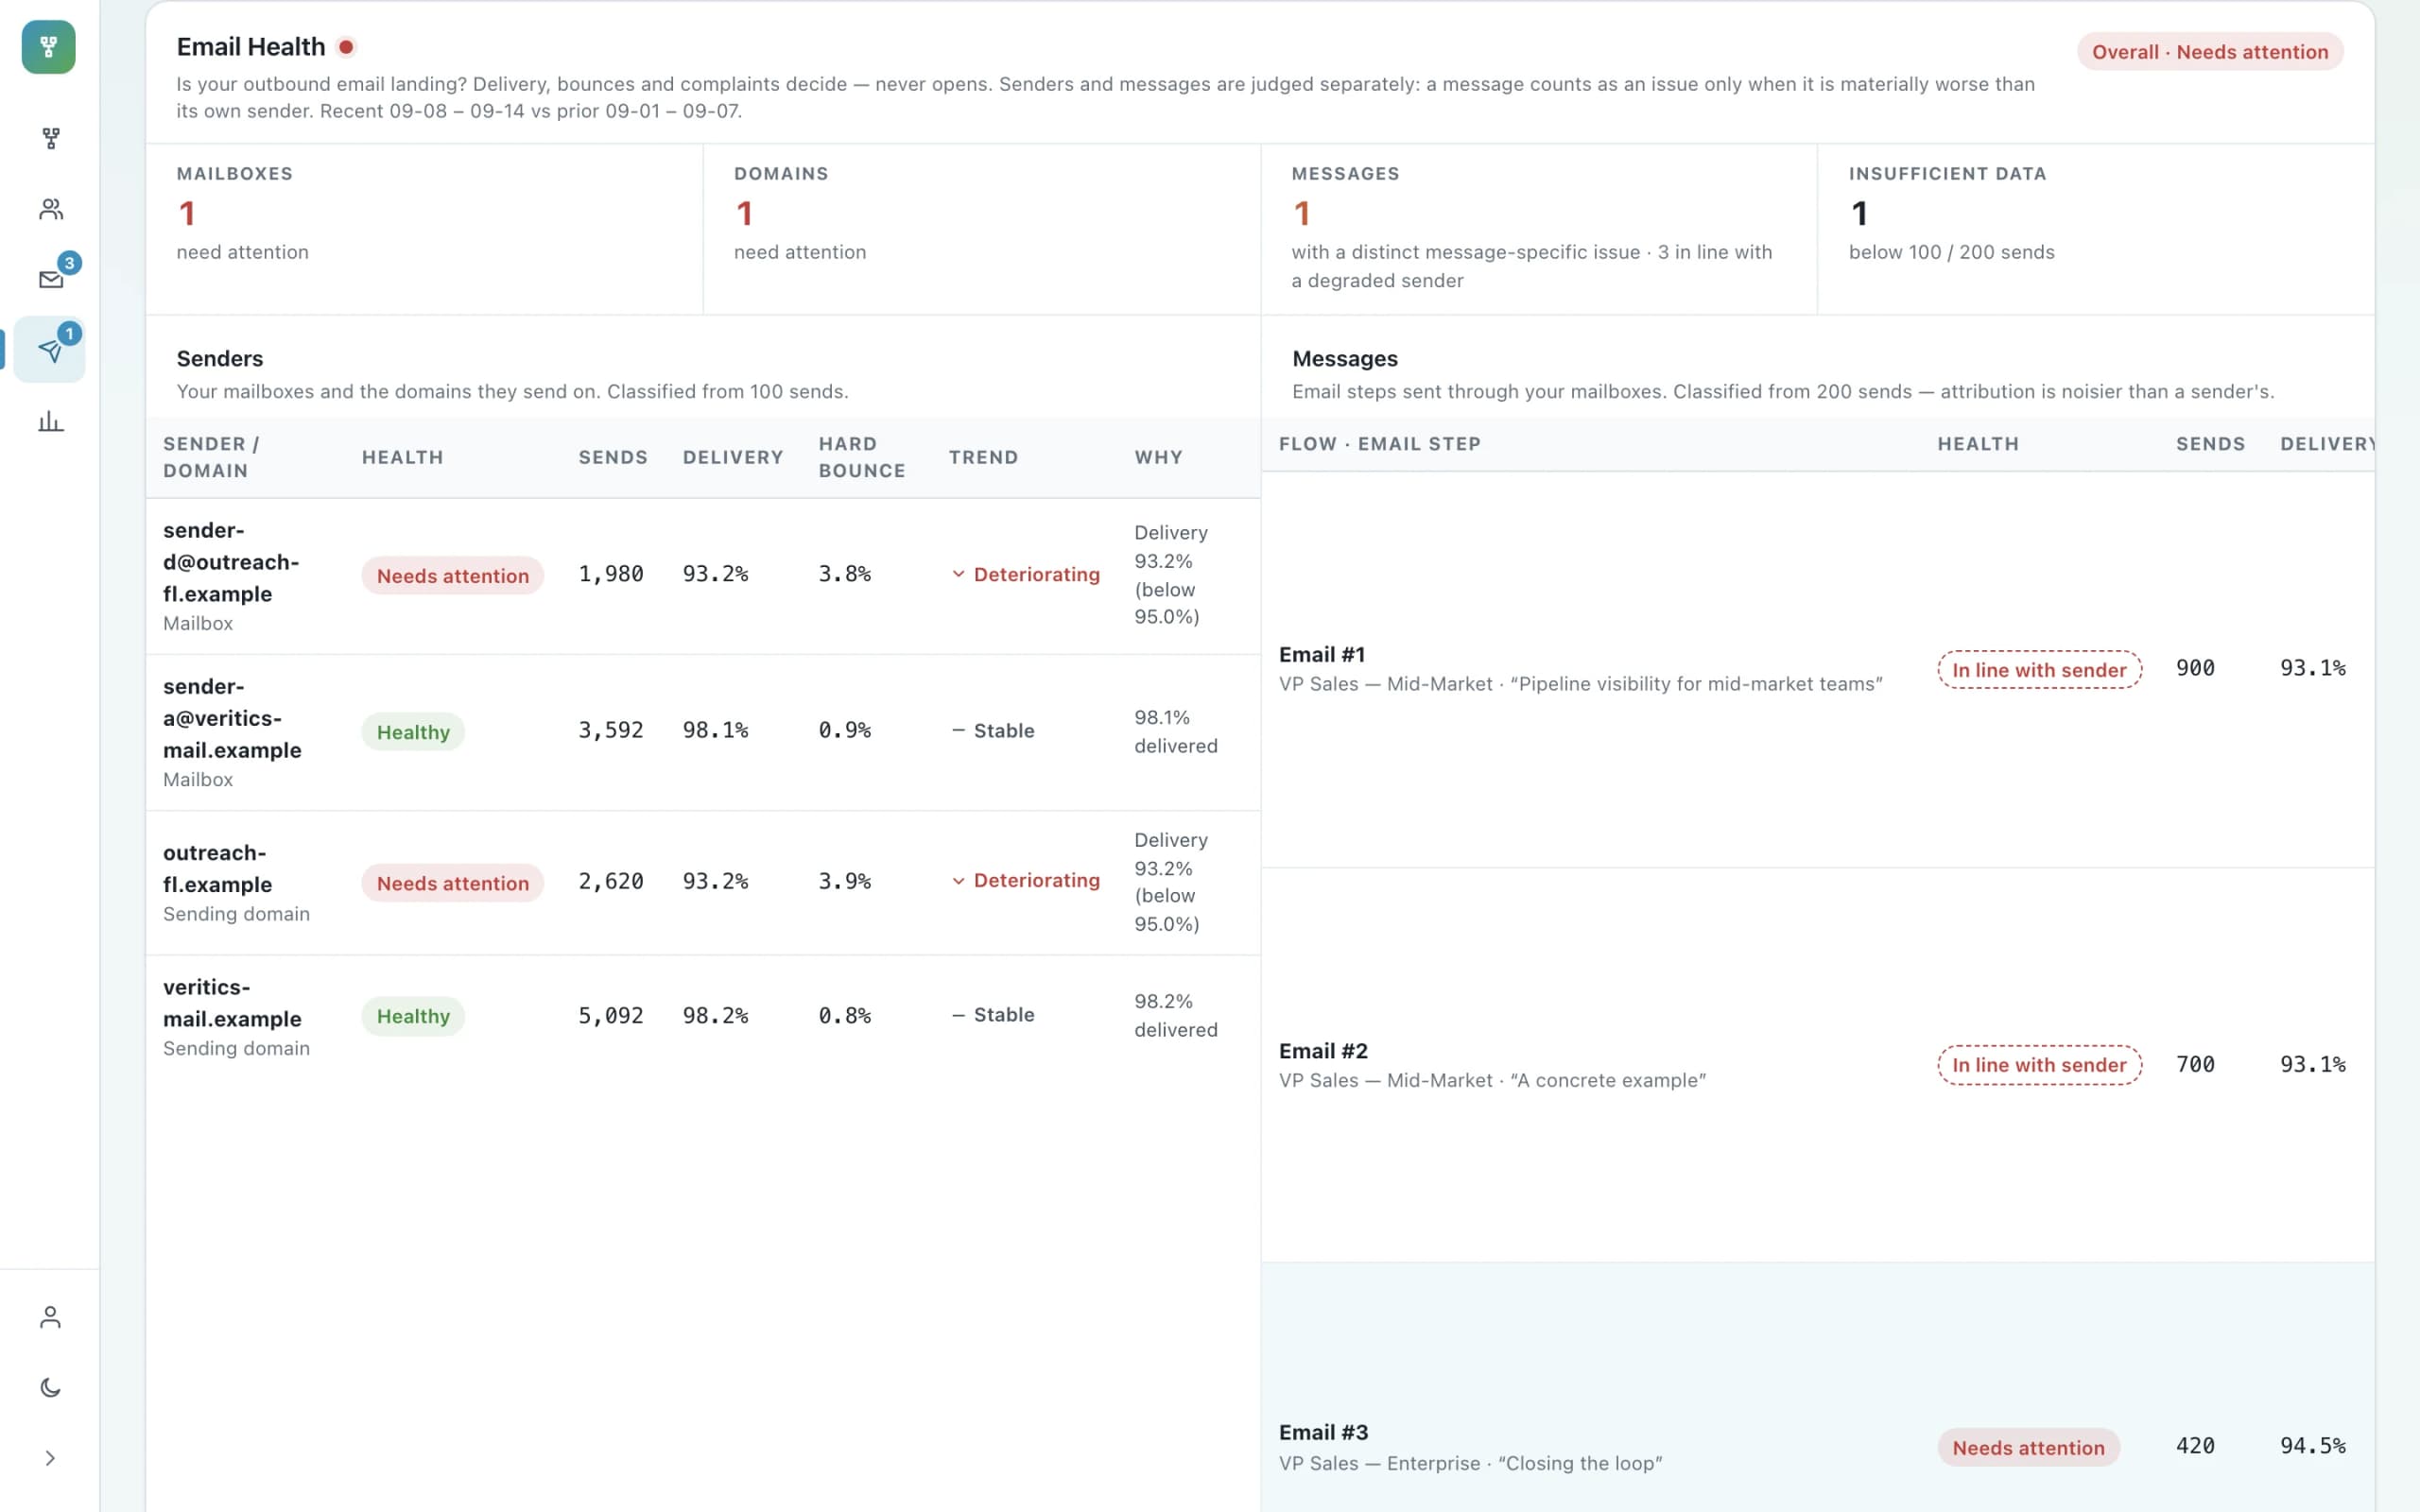Click Needs attention badge for sender-d mailbox

pos(453,576)
